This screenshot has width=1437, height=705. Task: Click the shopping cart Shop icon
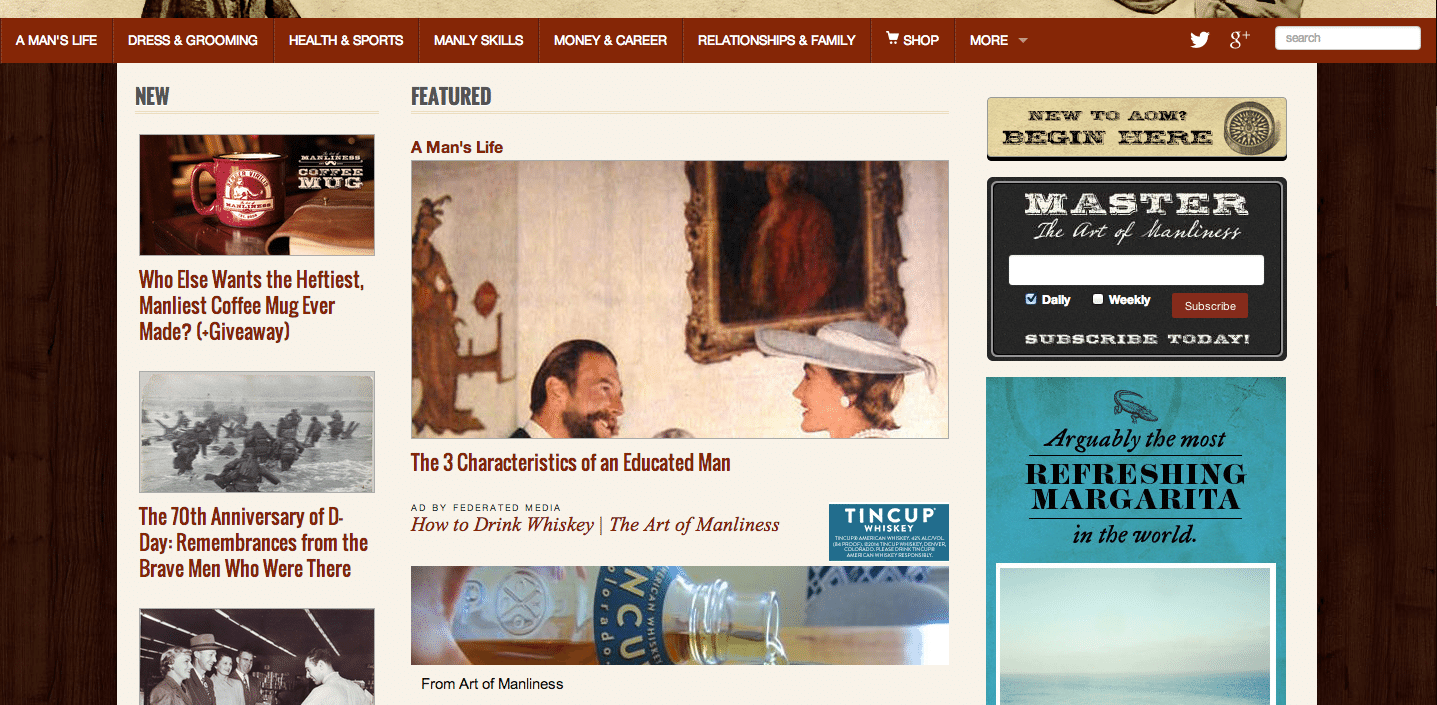[x=892, y=39]
